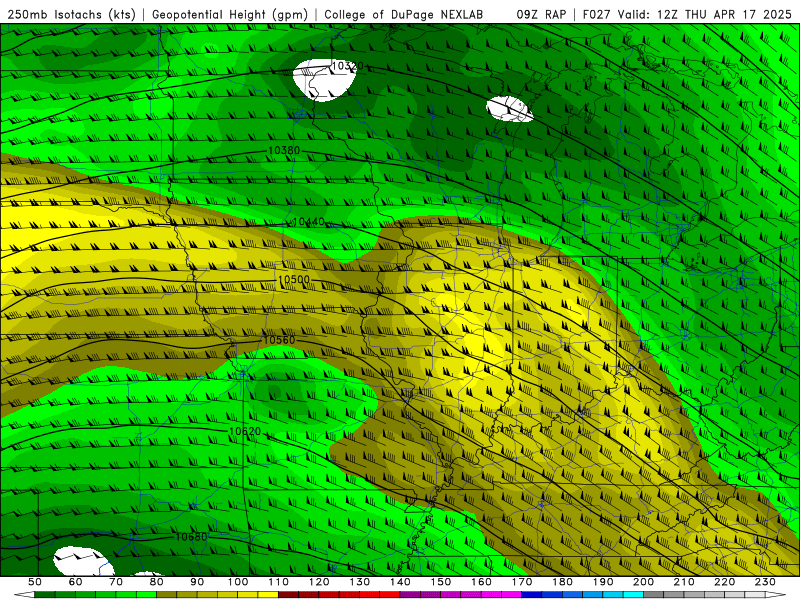Click the 230 value on the color scale
Screen dimensions: 800x600
pos(765,582)
